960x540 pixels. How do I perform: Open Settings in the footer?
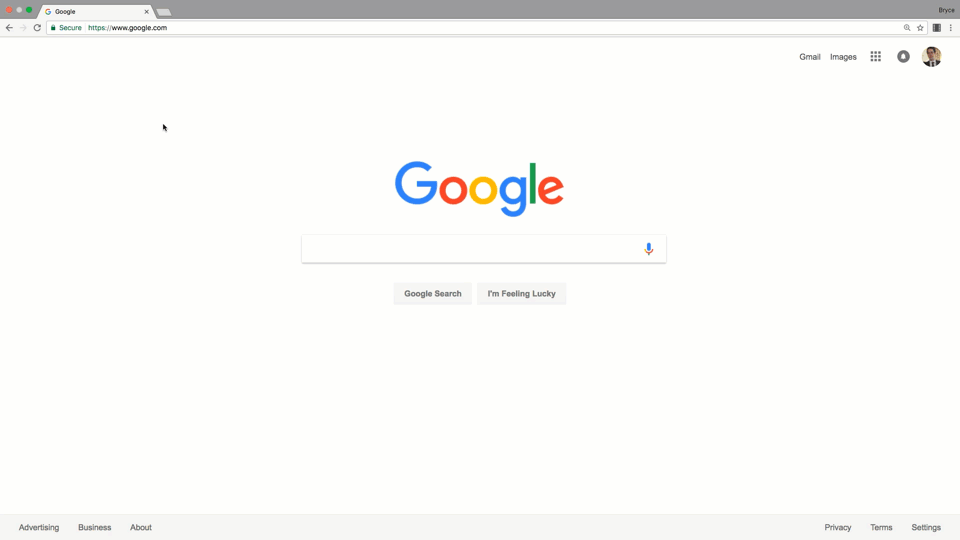pyautogui.click(x=926, y=527)
